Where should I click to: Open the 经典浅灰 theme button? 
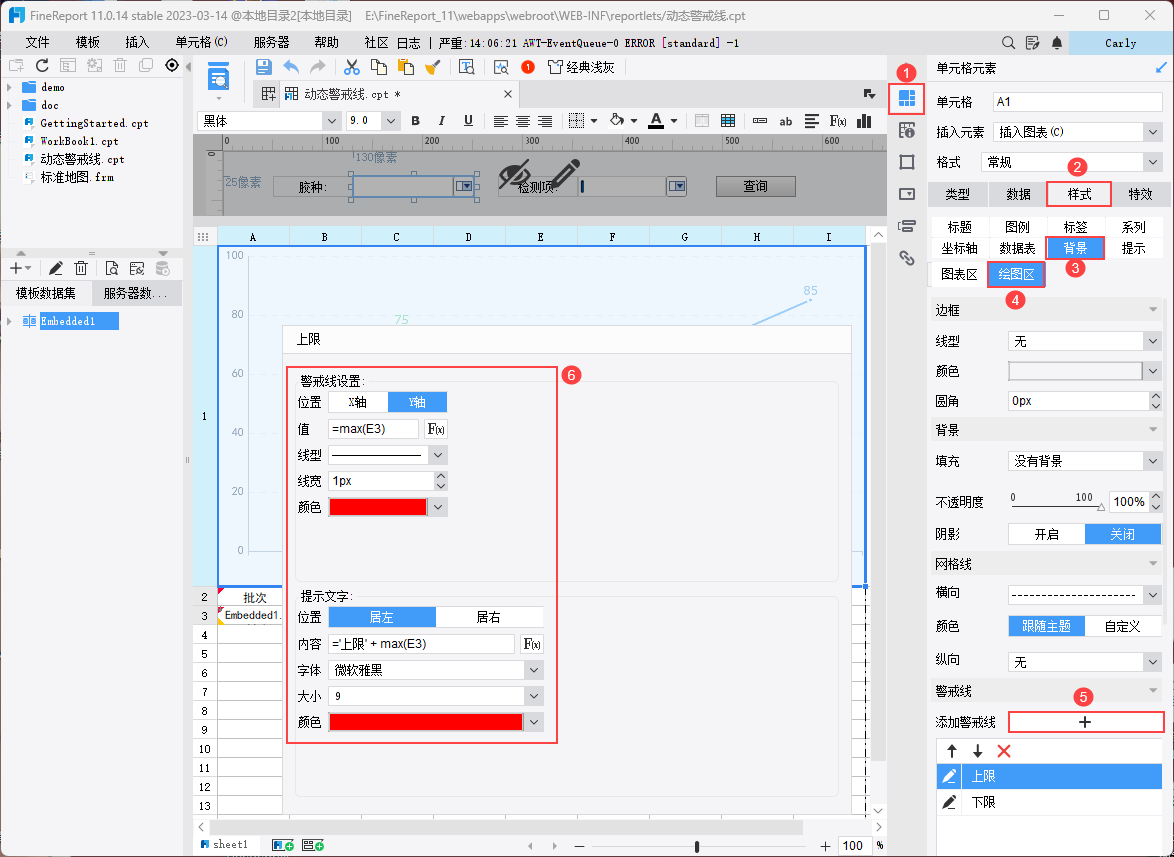[581, 67]
